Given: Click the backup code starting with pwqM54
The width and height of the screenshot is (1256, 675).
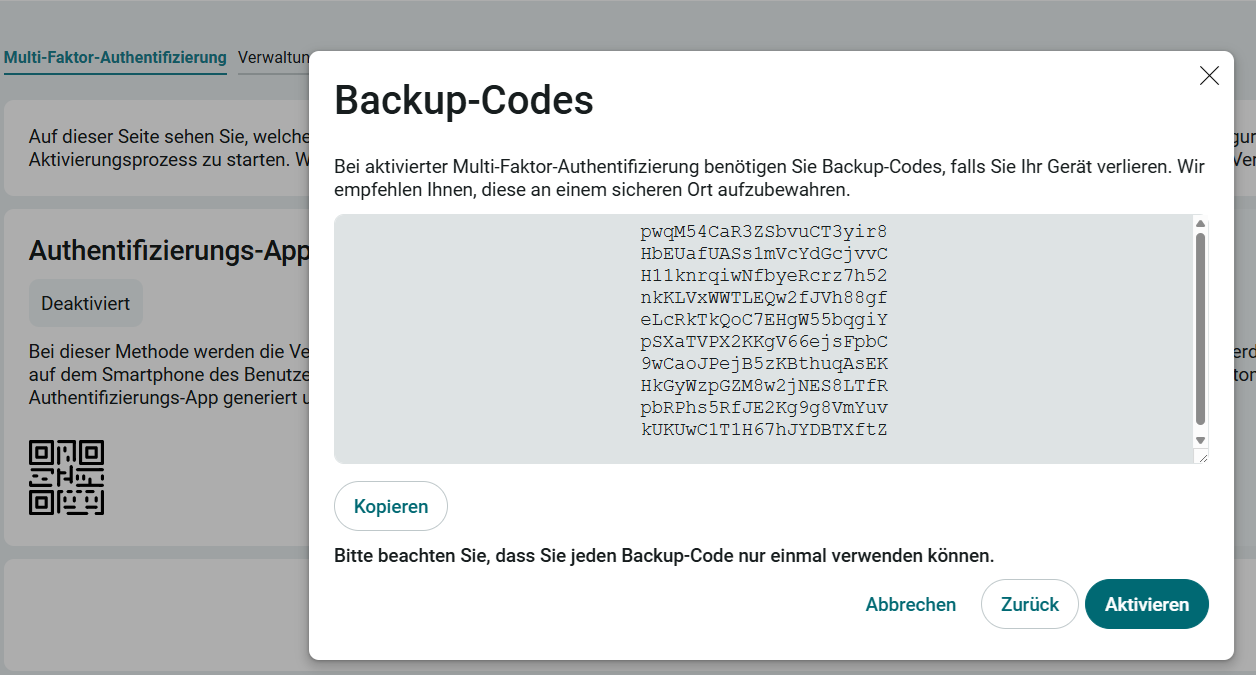Looking at the screenshot, I should [x=764, y=232].
